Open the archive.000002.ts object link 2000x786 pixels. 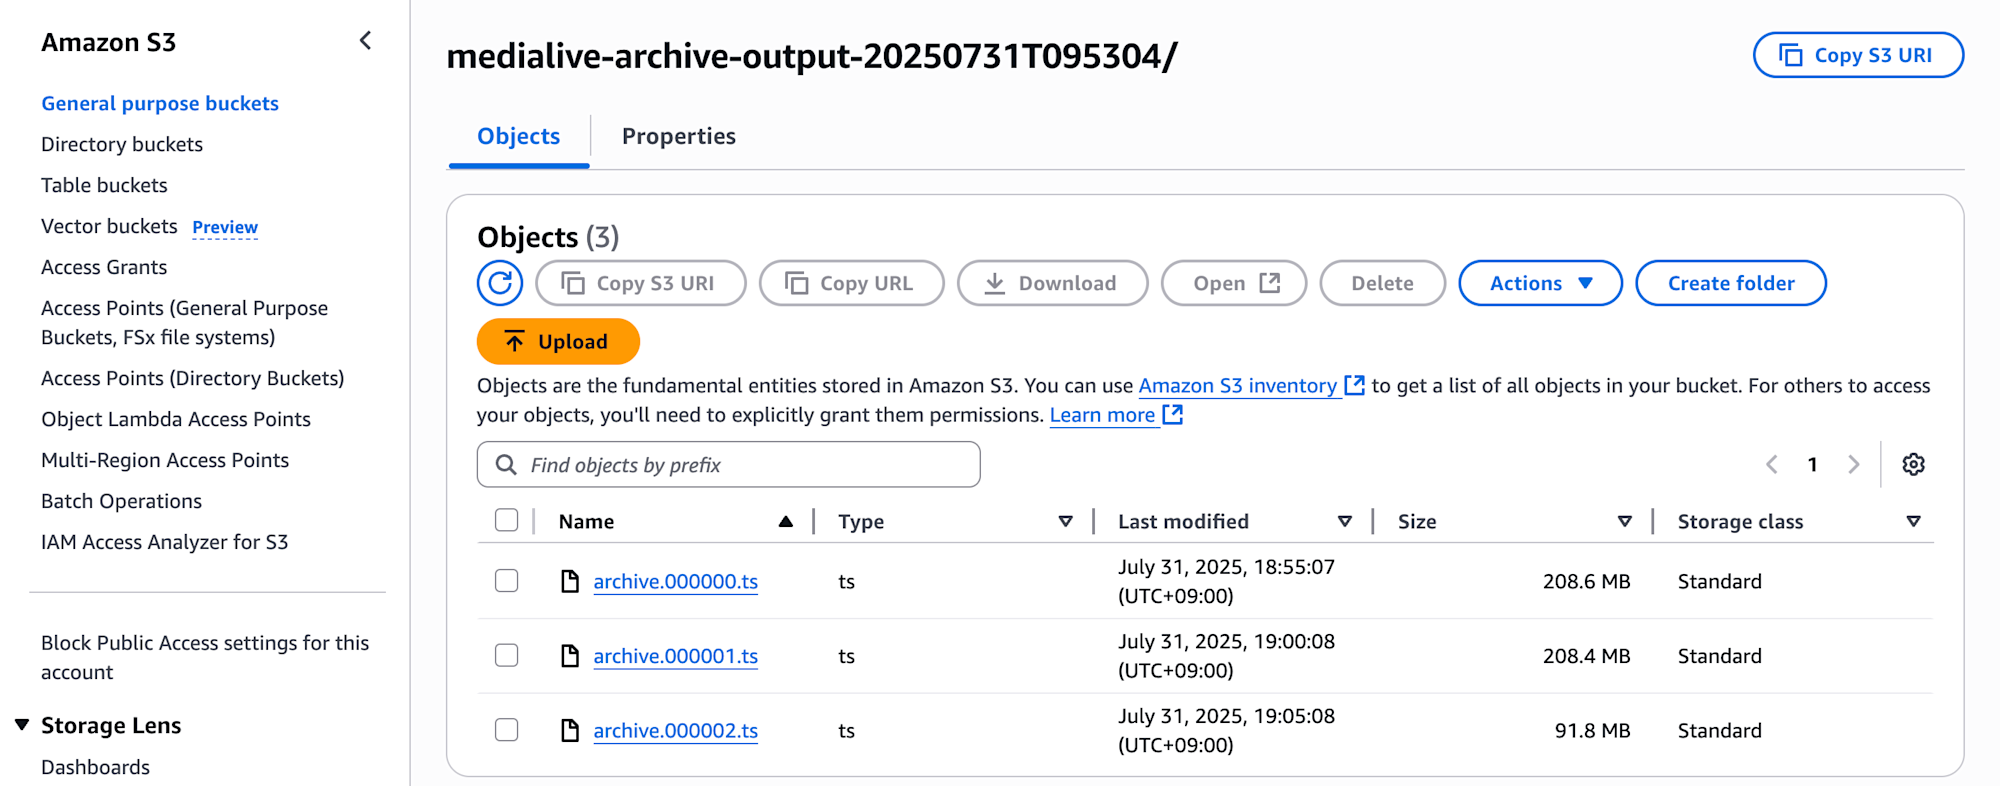(676, 731)
